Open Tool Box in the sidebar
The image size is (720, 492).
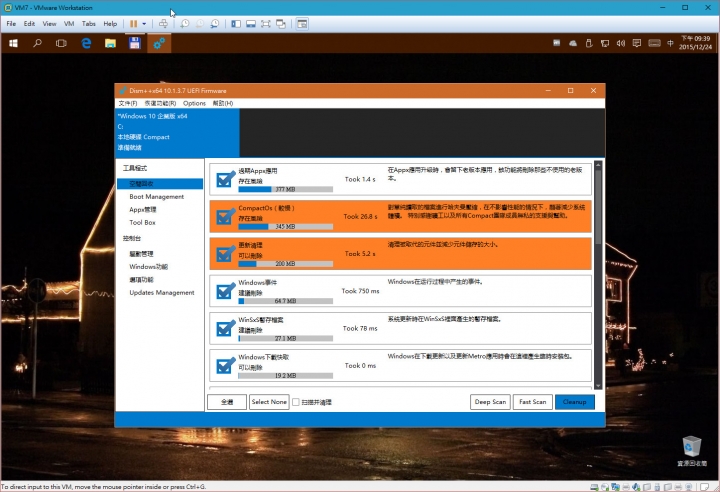coord(142,222)
